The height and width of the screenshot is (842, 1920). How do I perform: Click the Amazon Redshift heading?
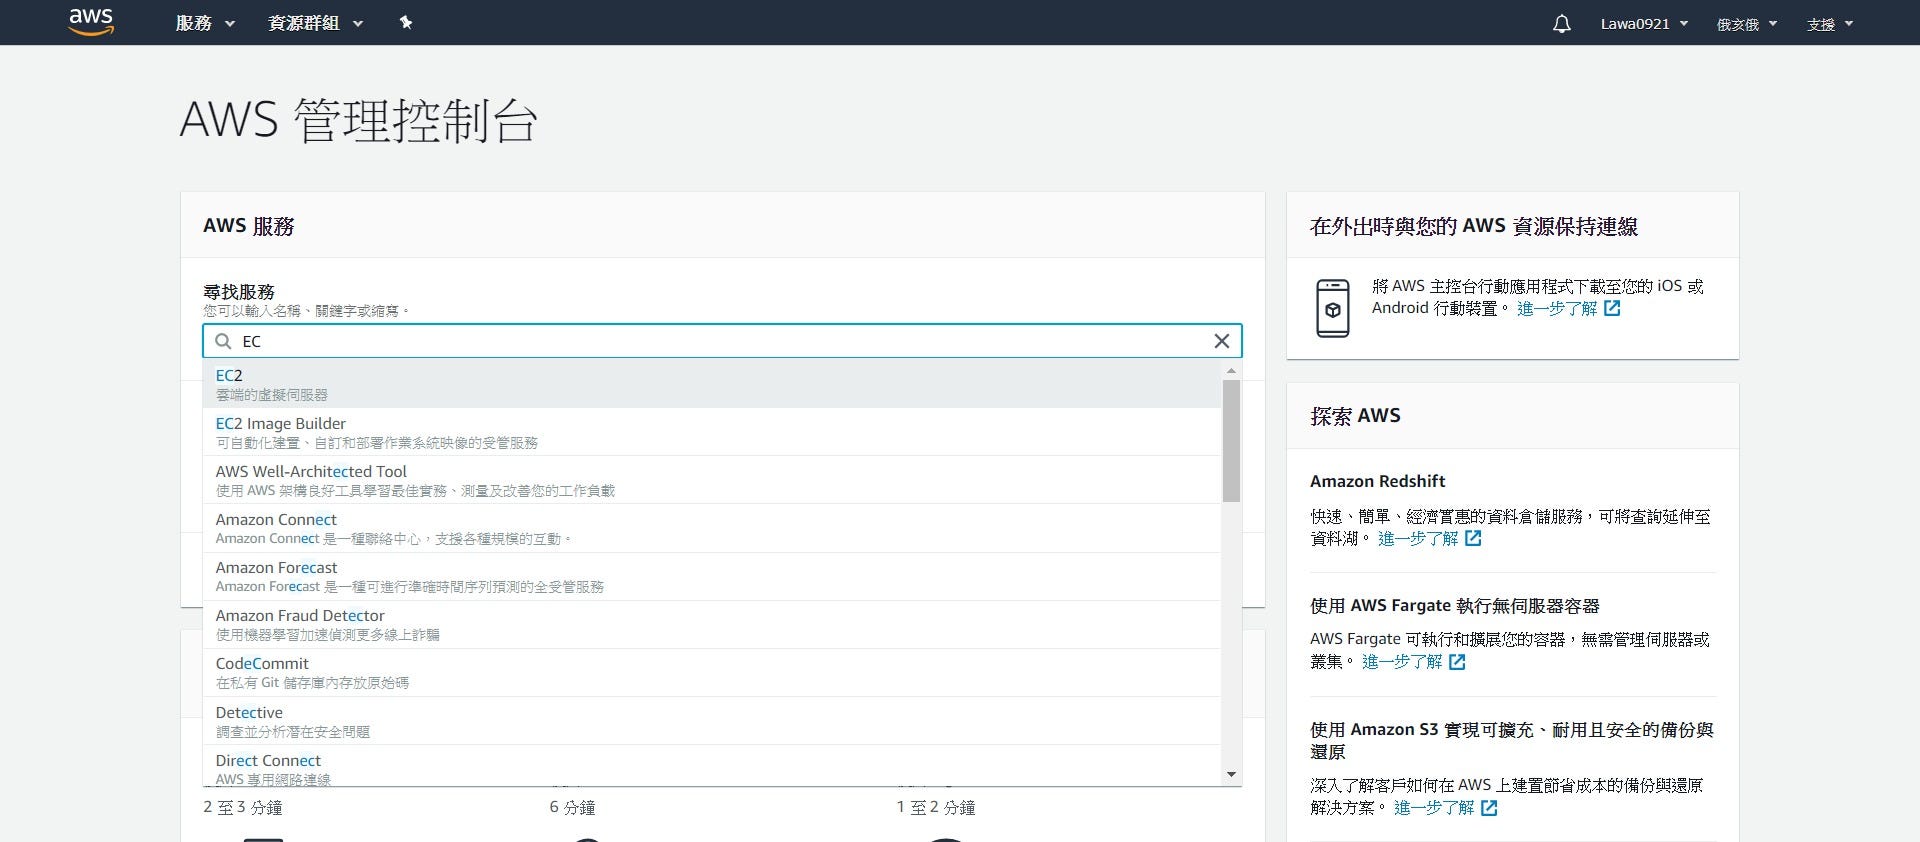1377,481
